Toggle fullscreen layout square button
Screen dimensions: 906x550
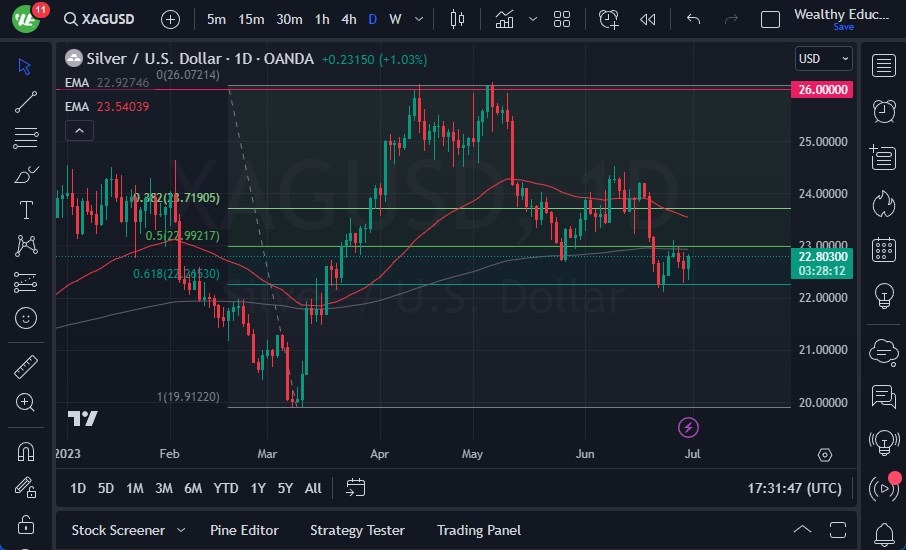point(770,19)
